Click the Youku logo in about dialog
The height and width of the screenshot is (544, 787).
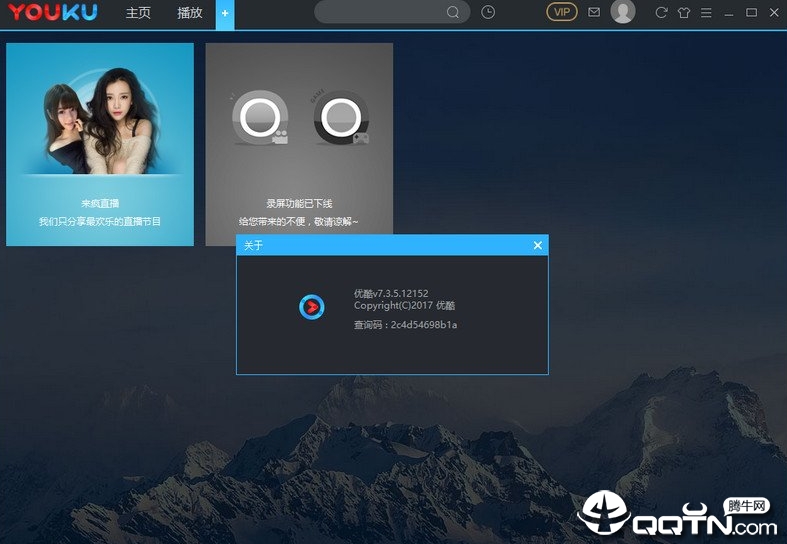[312, 307]
